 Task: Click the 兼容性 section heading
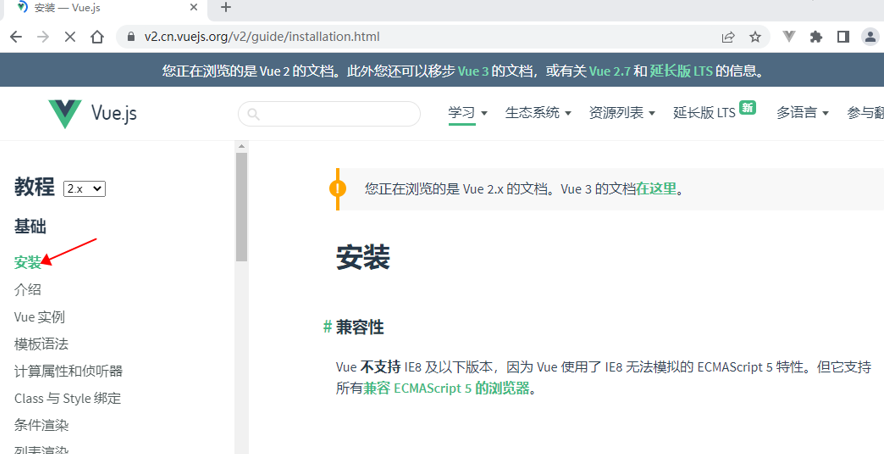[x=360, y=327]
